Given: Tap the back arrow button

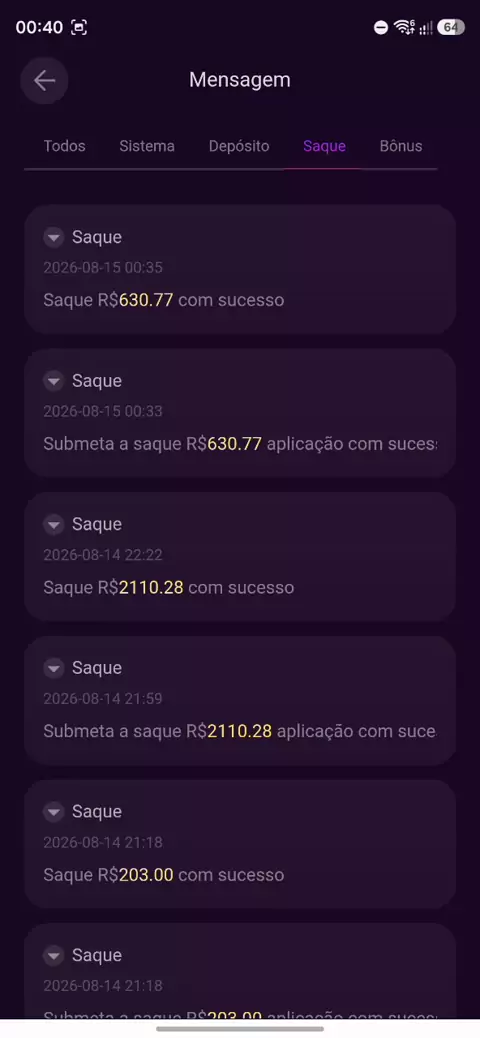Looking at the screenshot, I should [x=44, y=81].
